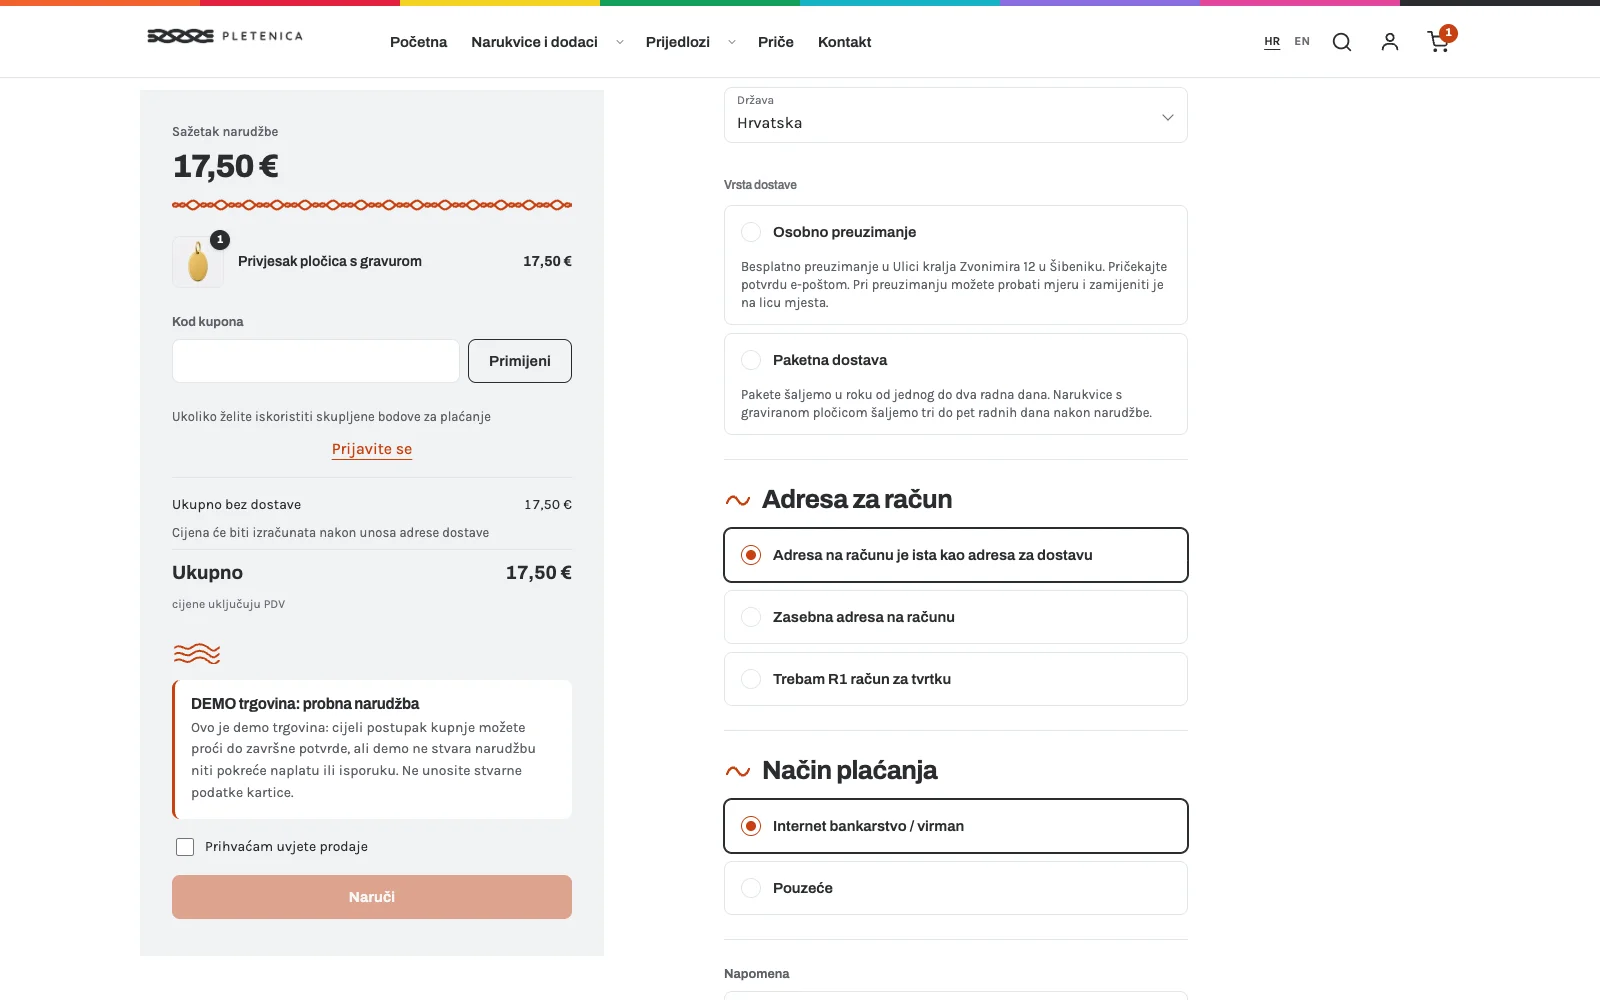
Task: Focus the Kod kupona input field
Action: [316, 361]
